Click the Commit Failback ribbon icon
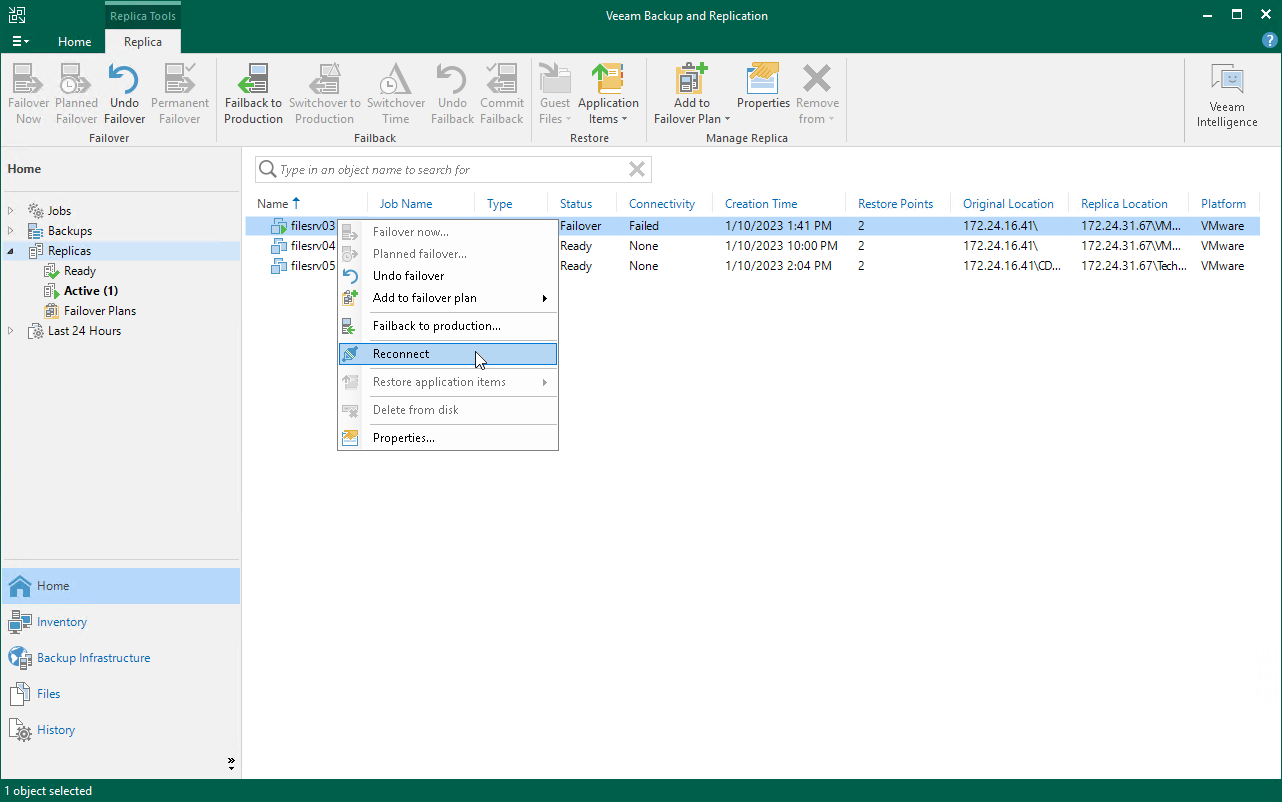 pos(502,95)
